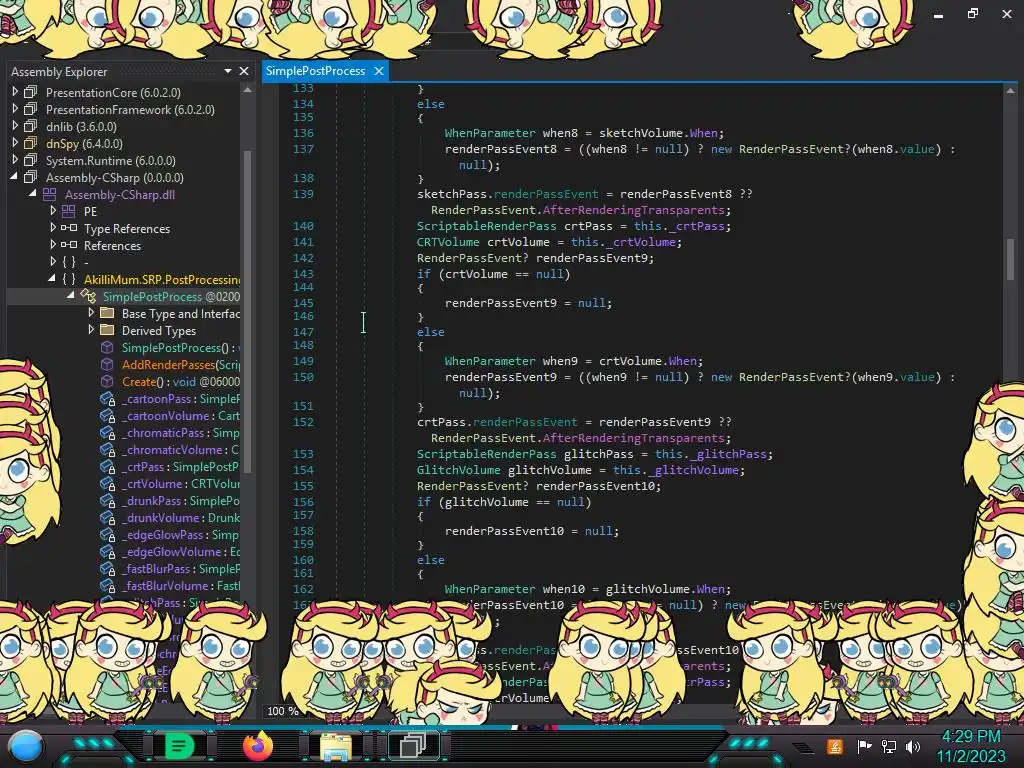Screen dimensions: 1024x768
Task: Collapse the AkilliMum.SRP.PostProcessing namespace
Action: (52, 278)
